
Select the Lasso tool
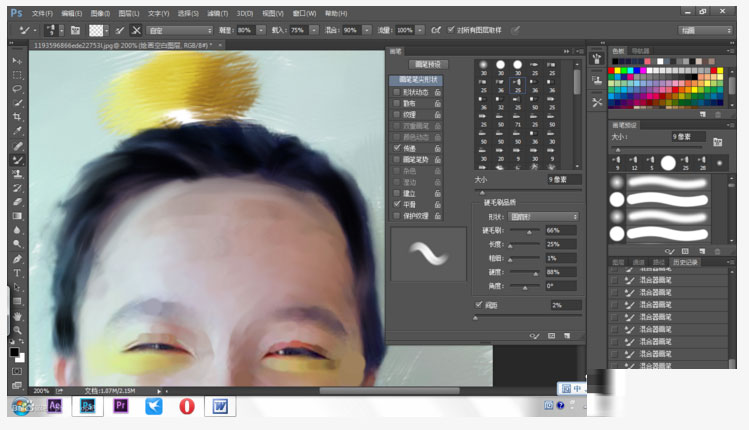[x=17, y=89]
